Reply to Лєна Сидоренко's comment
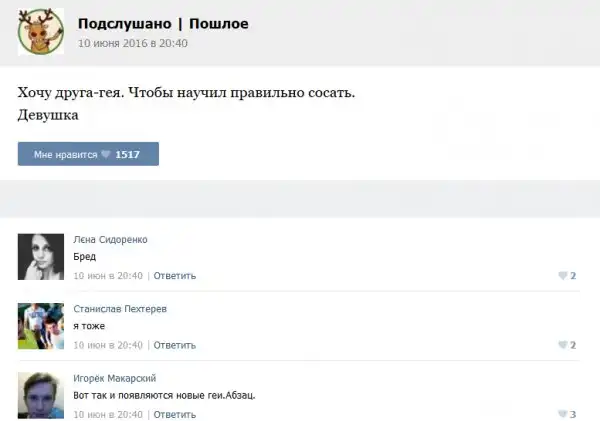The image size is (600, 421). pyautogui.click(x=174, y=275)
